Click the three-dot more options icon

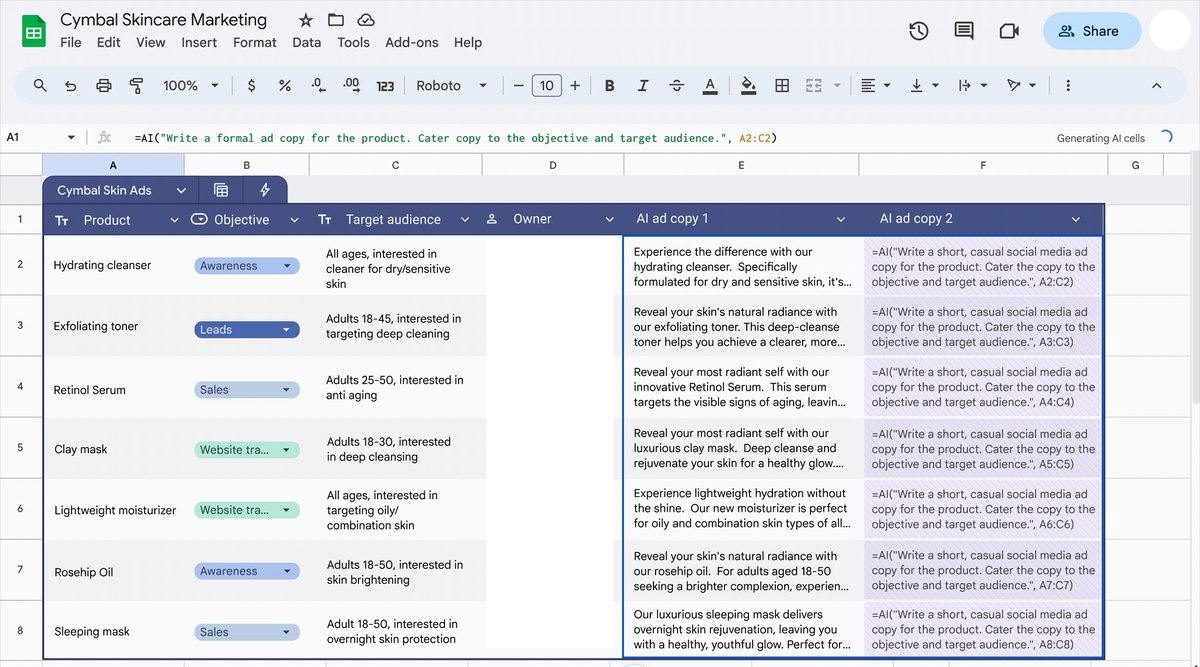(1068, 86)
